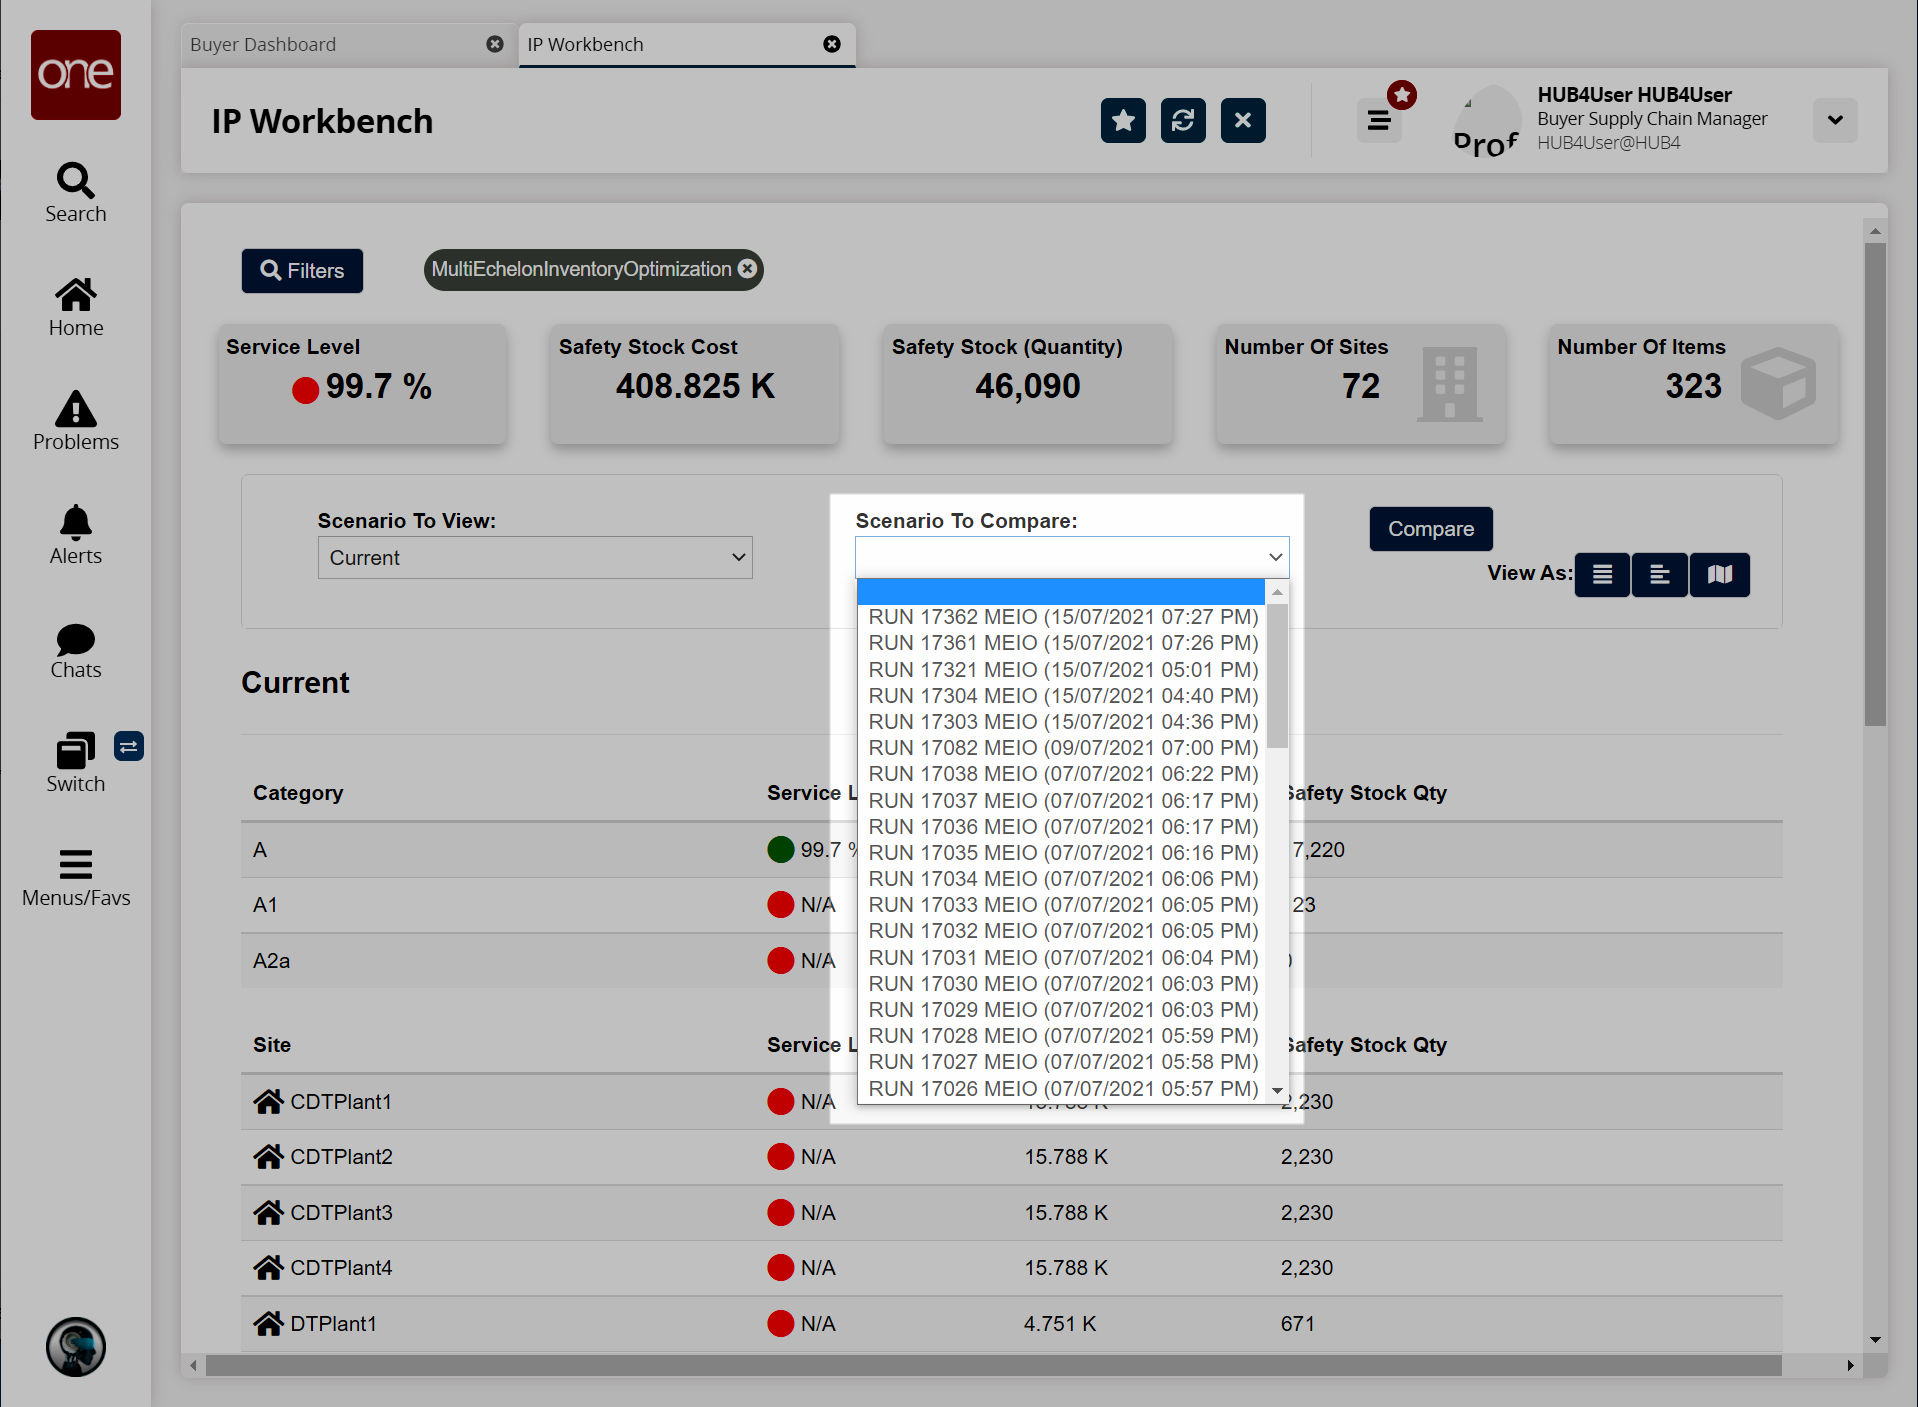
Task: Click the Switch windows icon
Action: (x=75, y=763)
